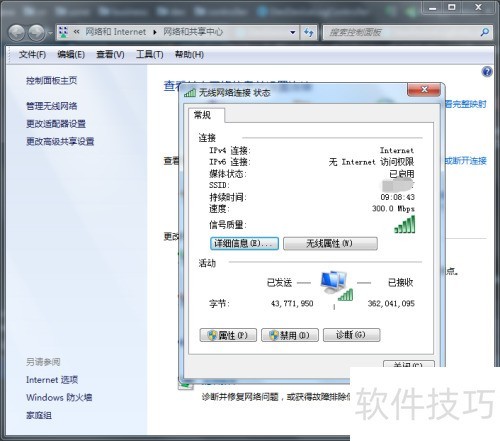Click the 无线属性(W) button

330,243
